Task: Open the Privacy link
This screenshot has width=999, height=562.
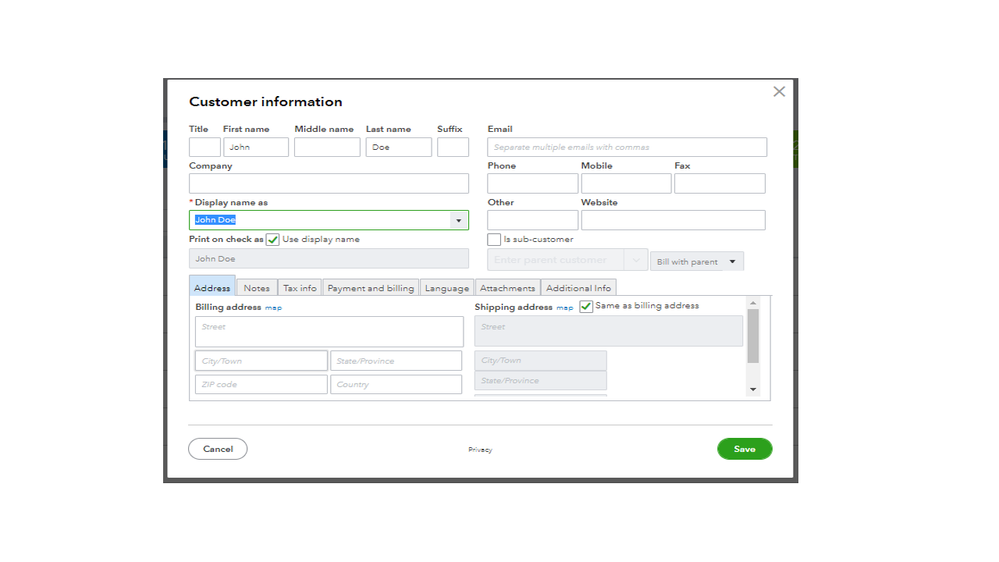Action: pos(480,450)
